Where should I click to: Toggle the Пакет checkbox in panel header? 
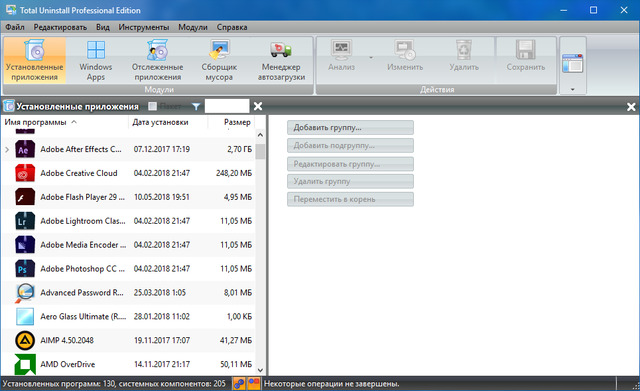(x=153, y=106)
